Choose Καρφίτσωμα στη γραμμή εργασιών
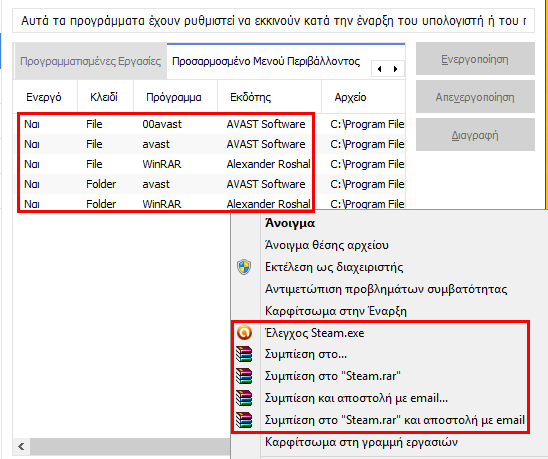 [361, 442]
